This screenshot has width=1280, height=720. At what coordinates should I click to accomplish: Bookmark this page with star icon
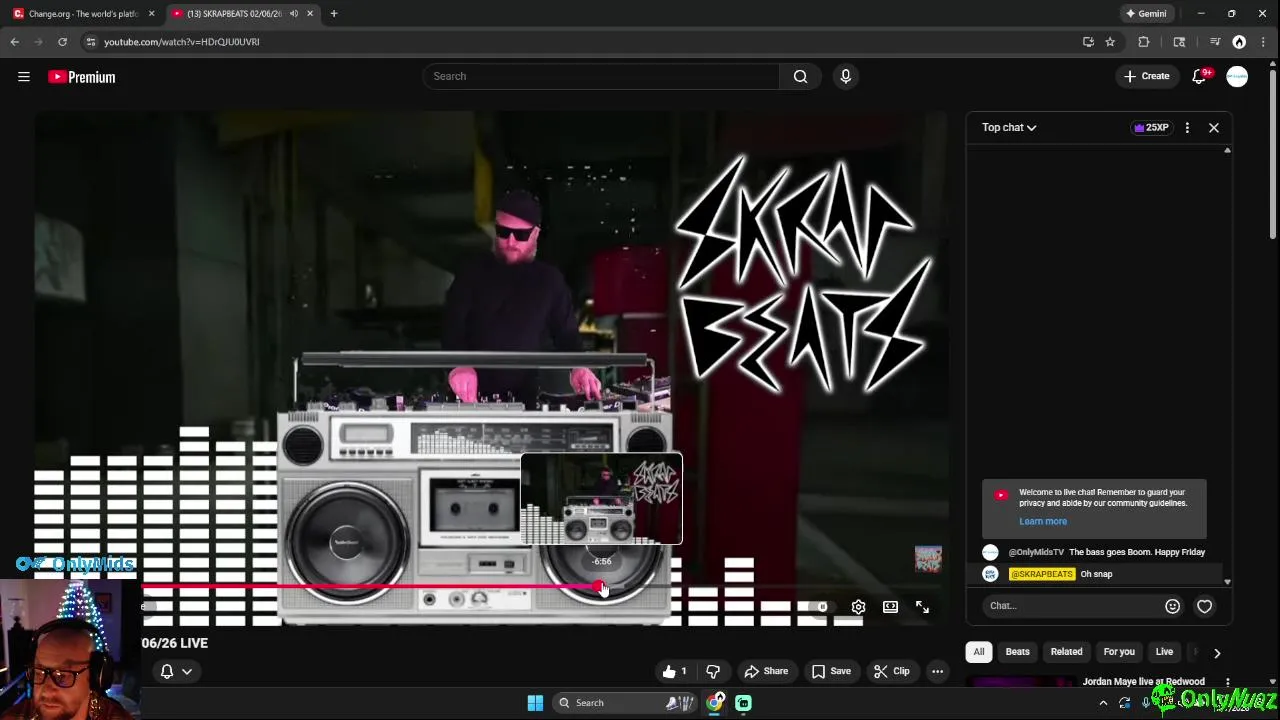click(x=1110, y=42)
